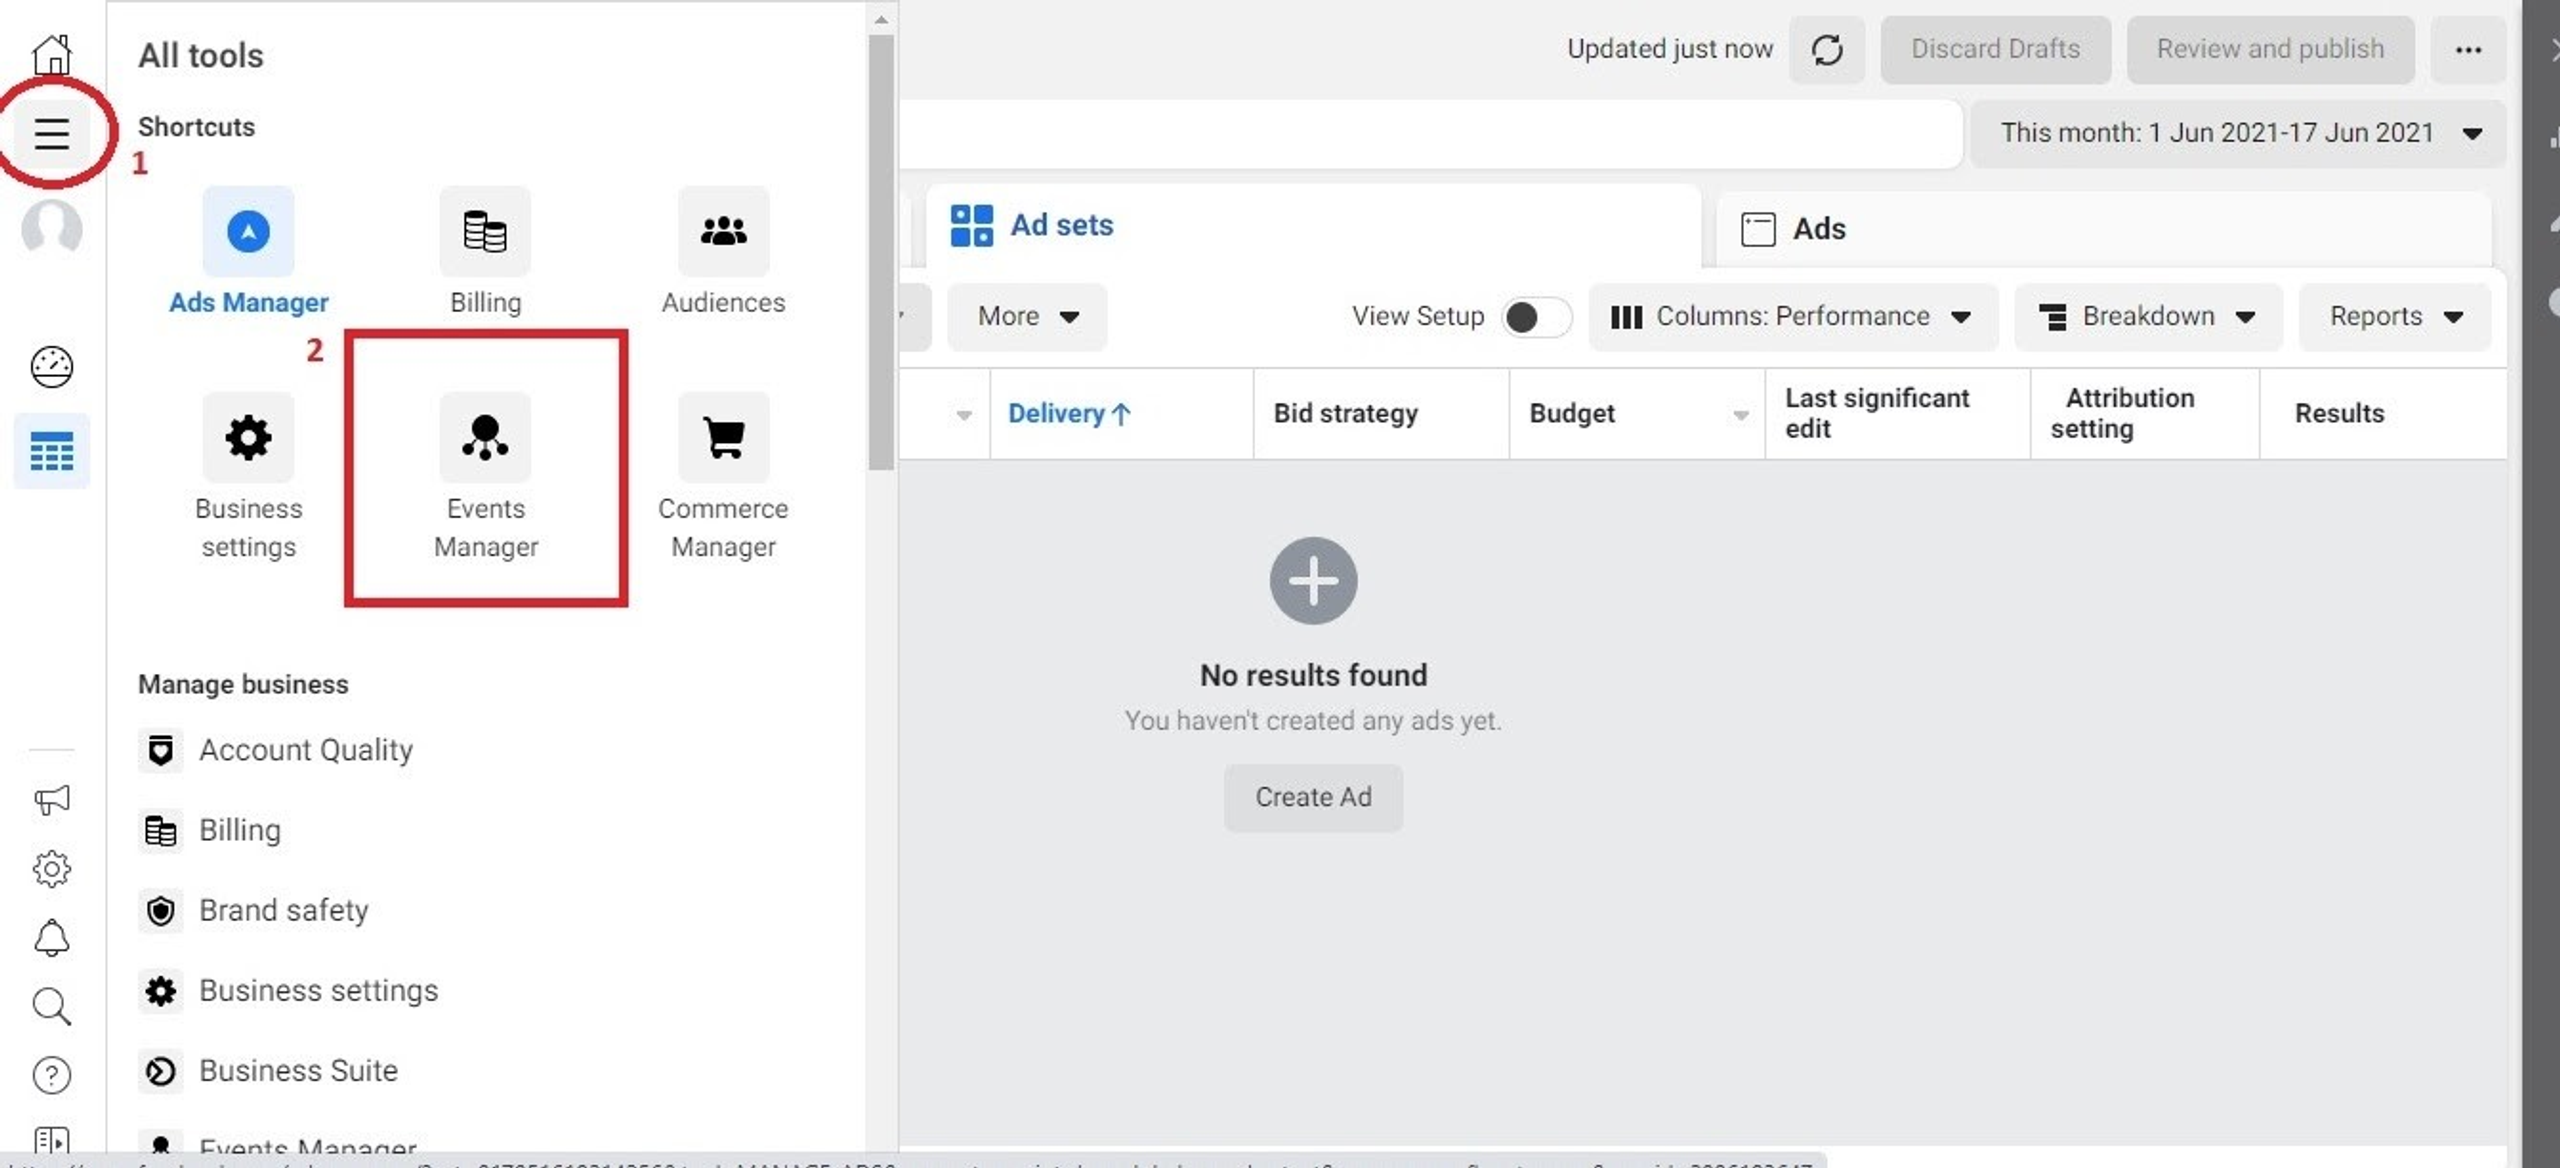Click the Ads Manager shortcut icon

[248, 231]
